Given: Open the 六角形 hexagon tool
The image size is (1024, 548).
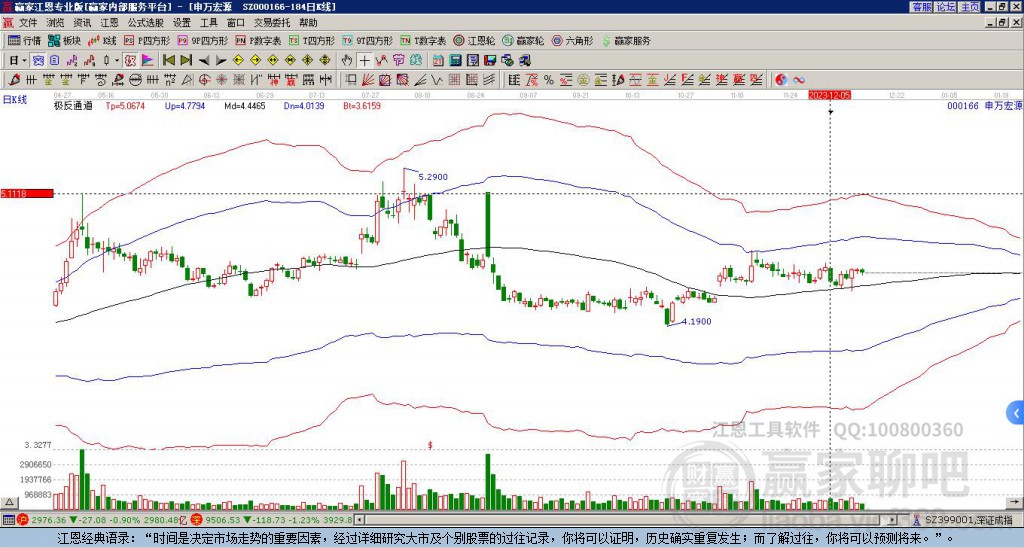Looking at the screenshot, I should pos(573,40).
